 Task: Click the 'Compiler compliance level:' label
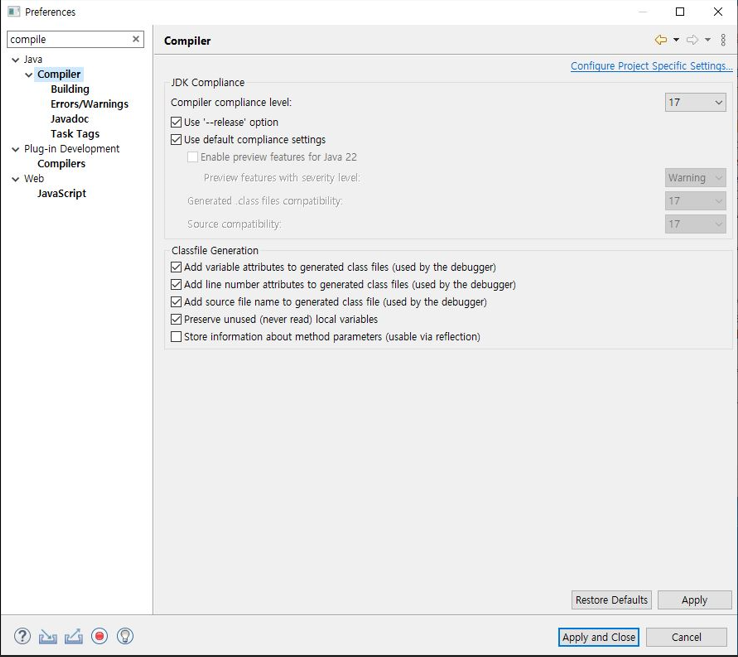[x=231, y=102]
